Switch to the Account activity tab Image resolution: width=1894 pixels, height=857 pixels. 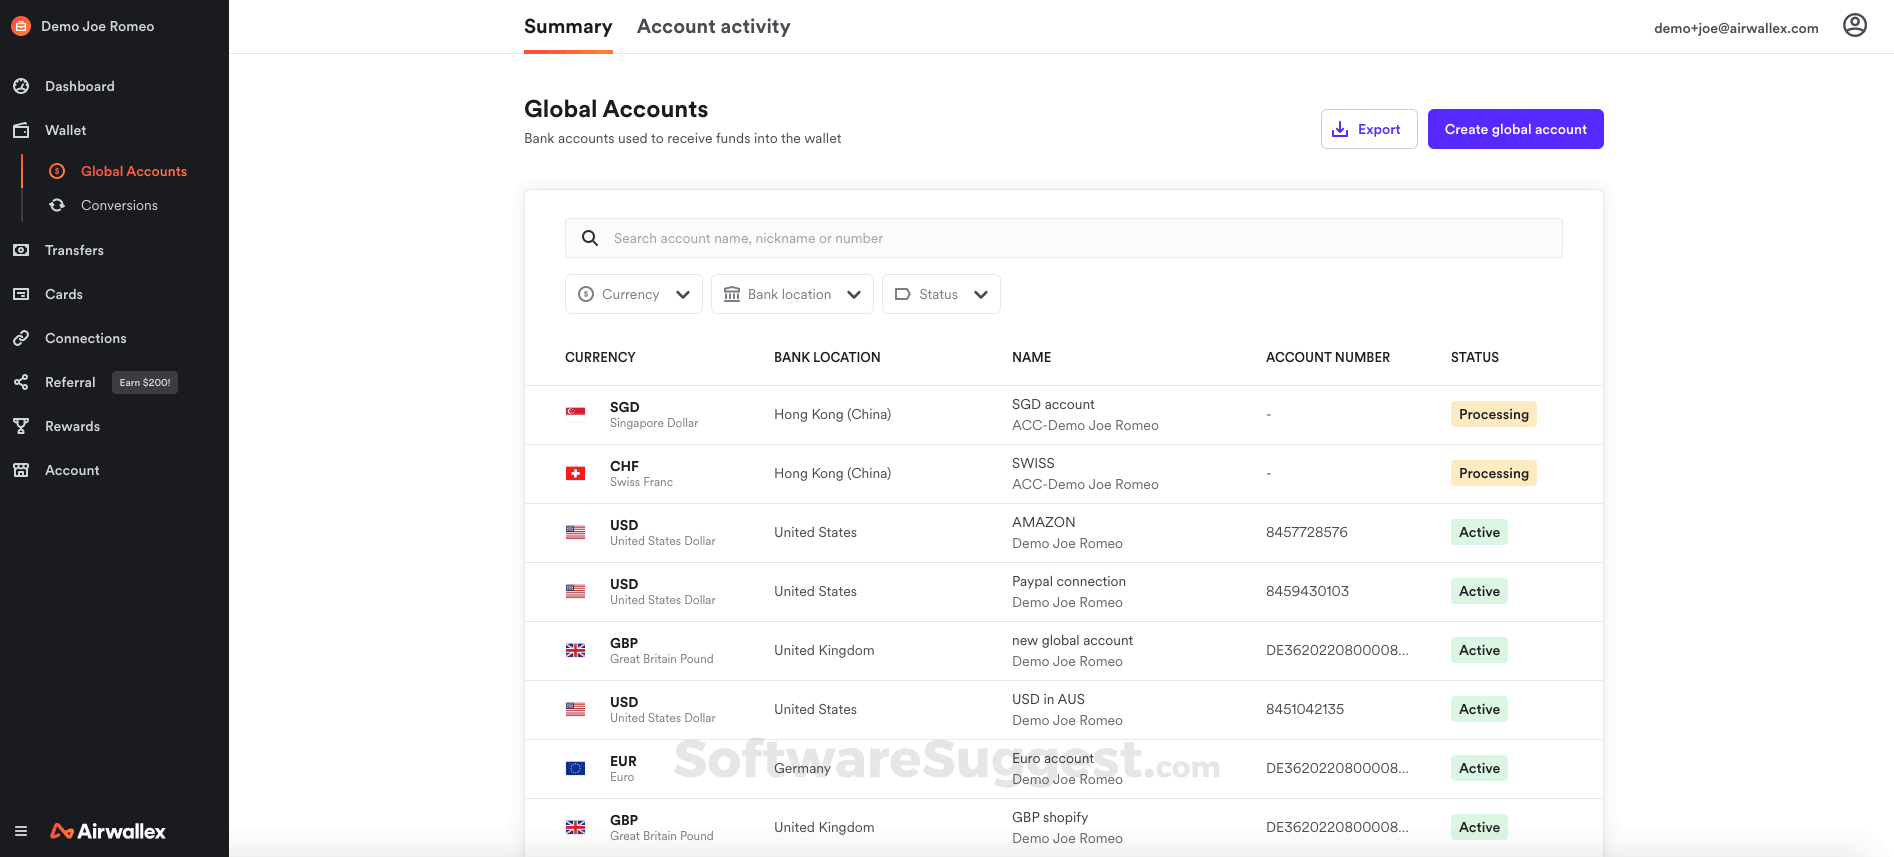click(713, 27)
